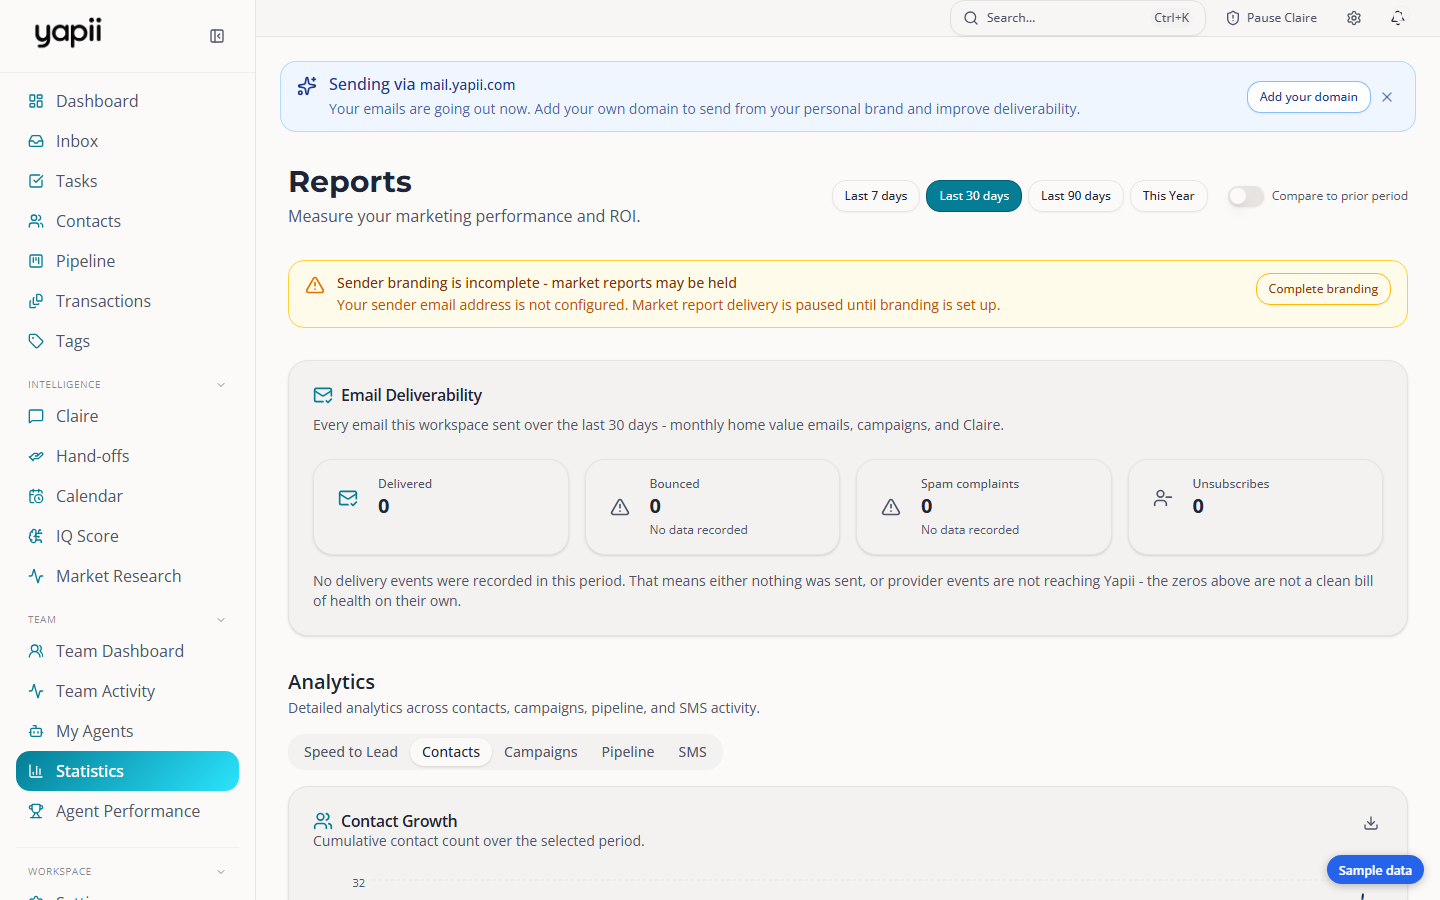
Task: Toggle Compare to prior period switch
Action: coord(1246,196)
